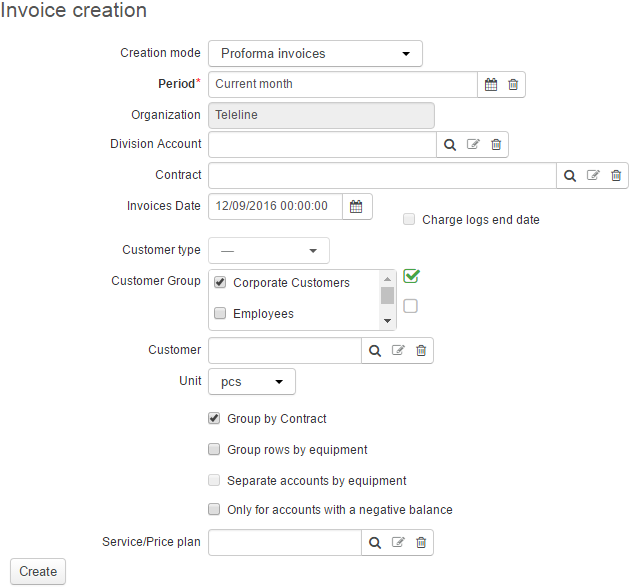Search for a Division Account
Image resolution: width=631 pixels, height=587 pixels.
point(450,144)
